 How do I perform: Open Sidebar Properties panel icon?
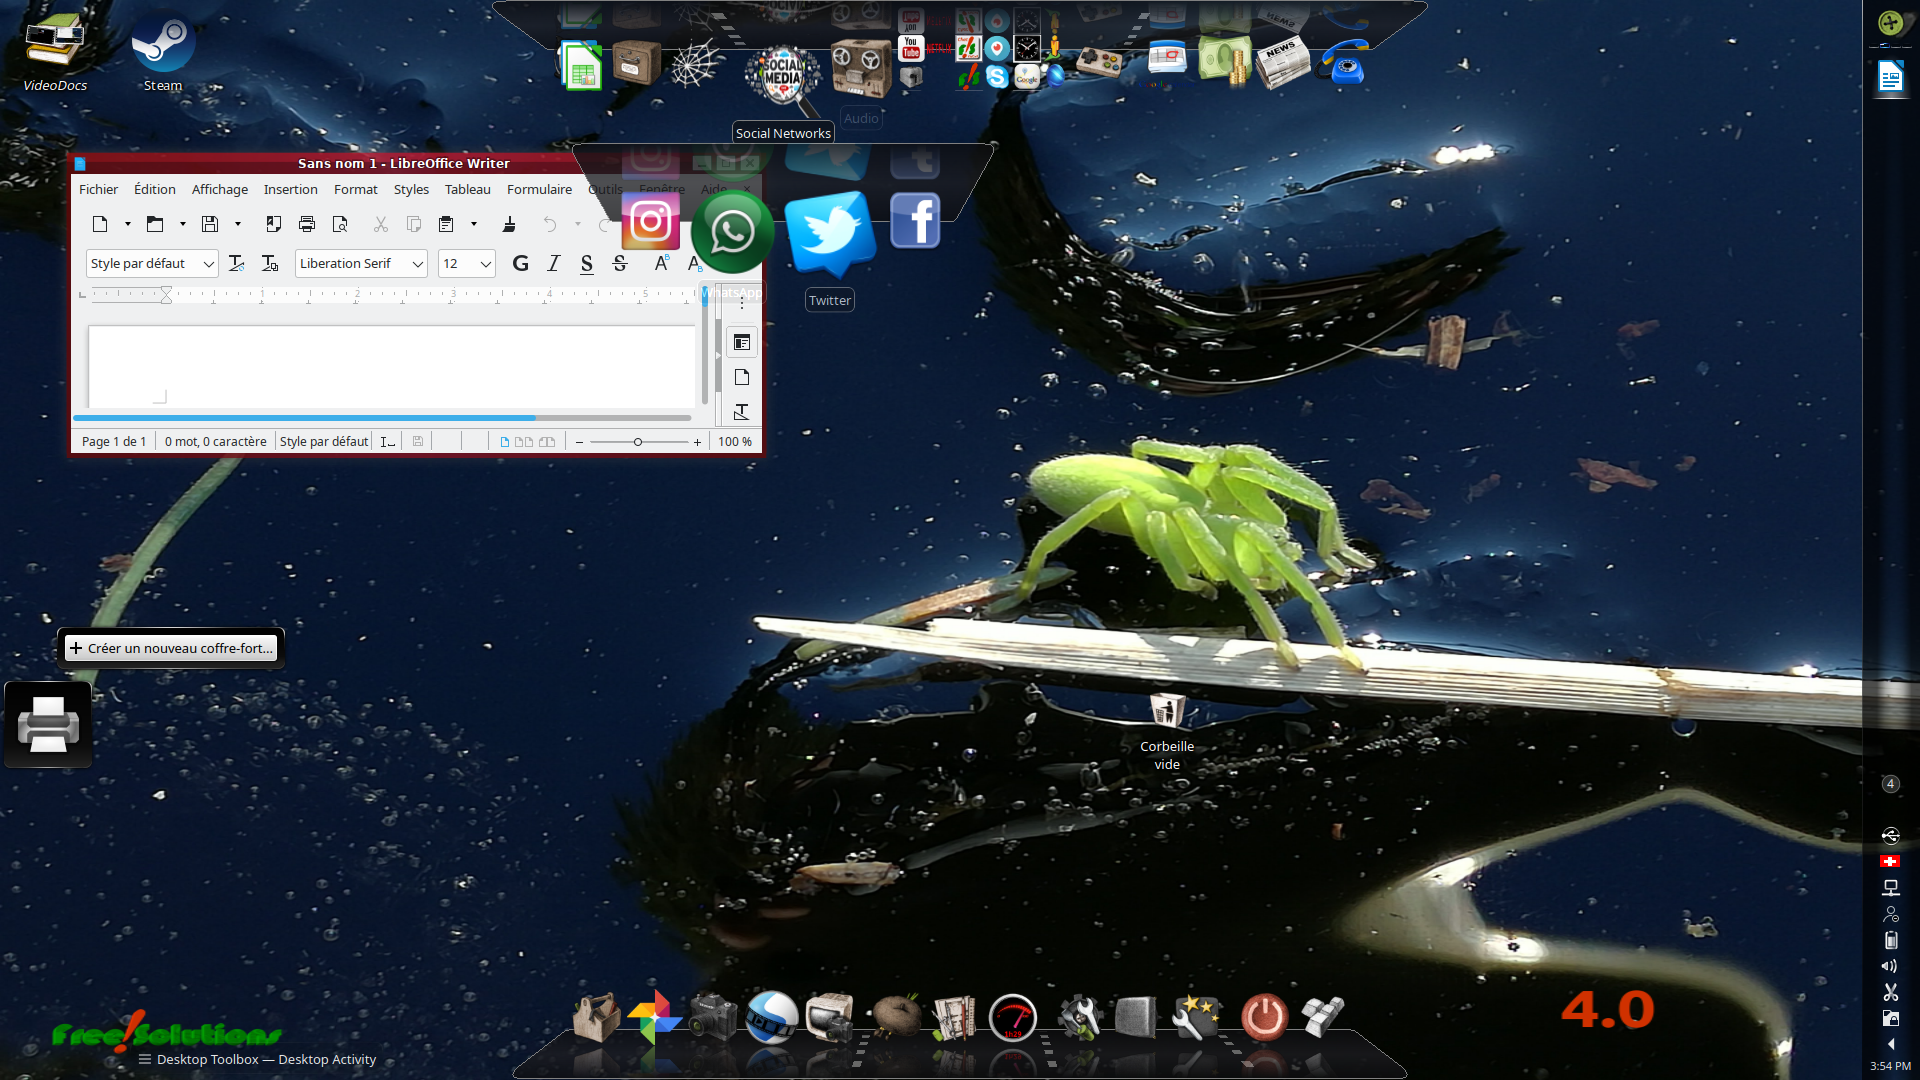coord(741,343)
